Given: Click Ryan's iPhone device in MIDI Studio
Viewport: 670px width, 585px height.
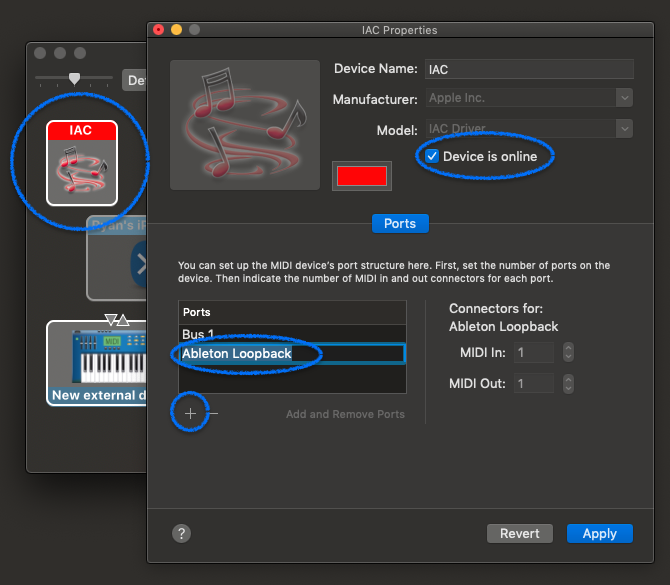Looking at the screenshot, I should [117, 259].
